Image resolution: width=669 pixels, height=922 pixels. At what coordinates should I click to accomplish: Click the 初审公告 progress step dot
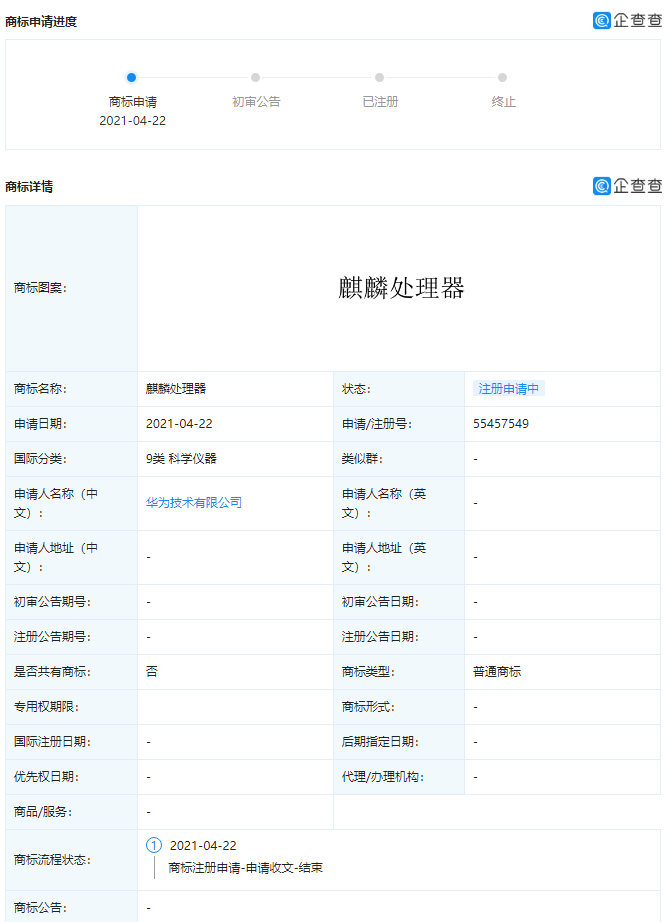coord(256,77)
